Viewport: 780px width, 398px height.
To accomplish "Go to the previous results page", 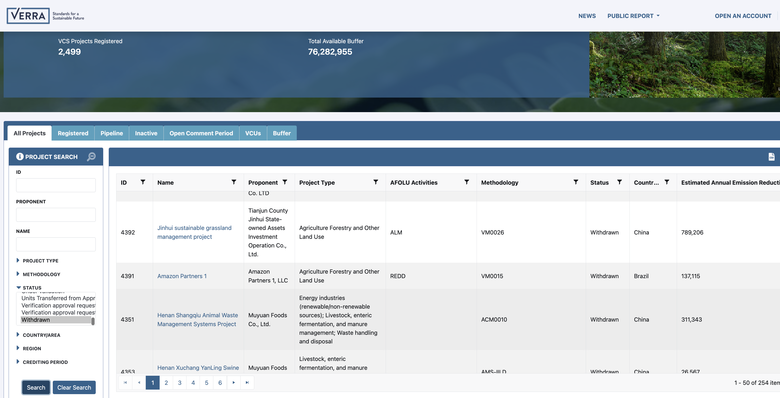I will click(139, 383).
